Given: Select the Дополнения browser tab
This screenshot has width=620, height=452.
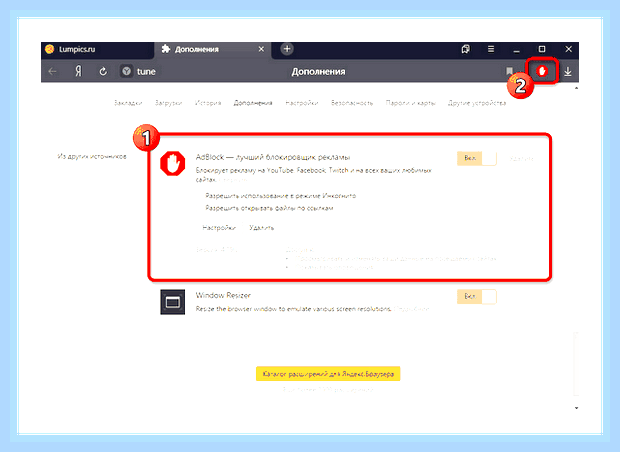Looking at the screenshot, I should coord(213,49).
